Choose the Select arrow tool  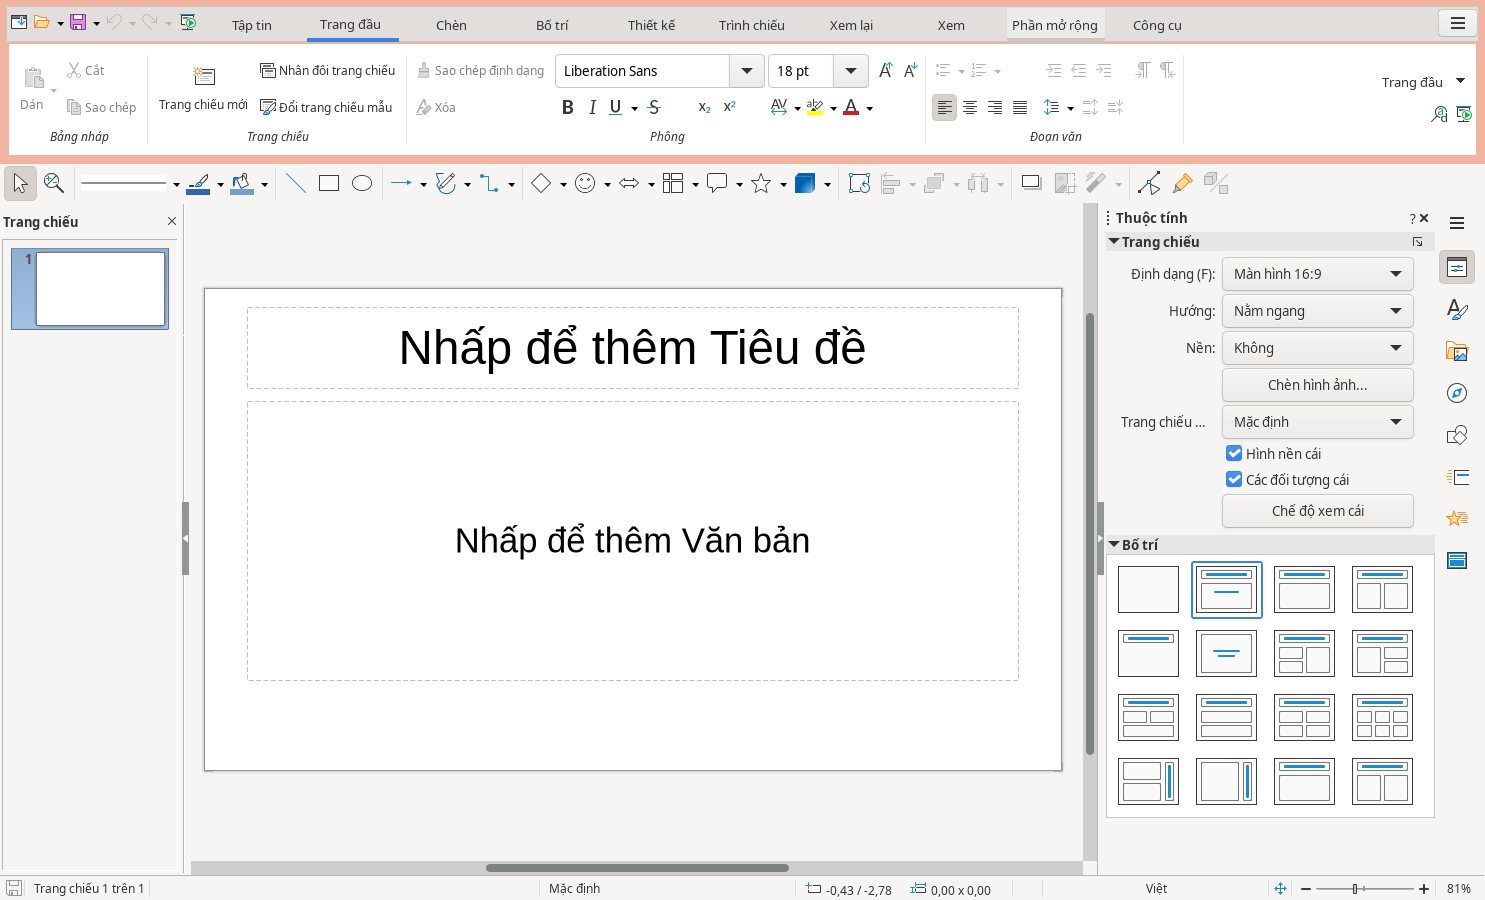(x=20, y=183)
